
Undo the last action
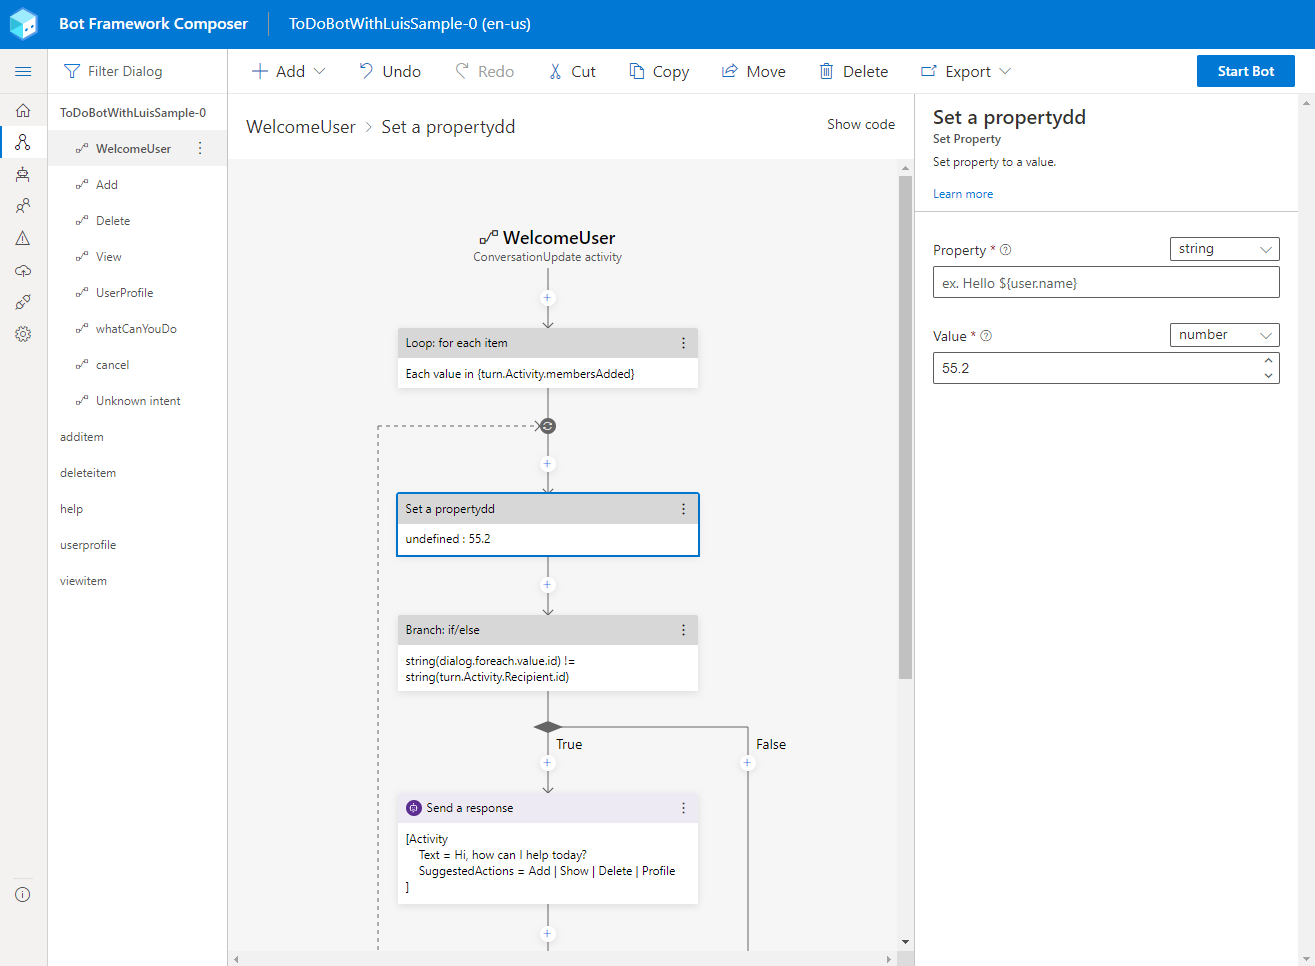(390, 71)
